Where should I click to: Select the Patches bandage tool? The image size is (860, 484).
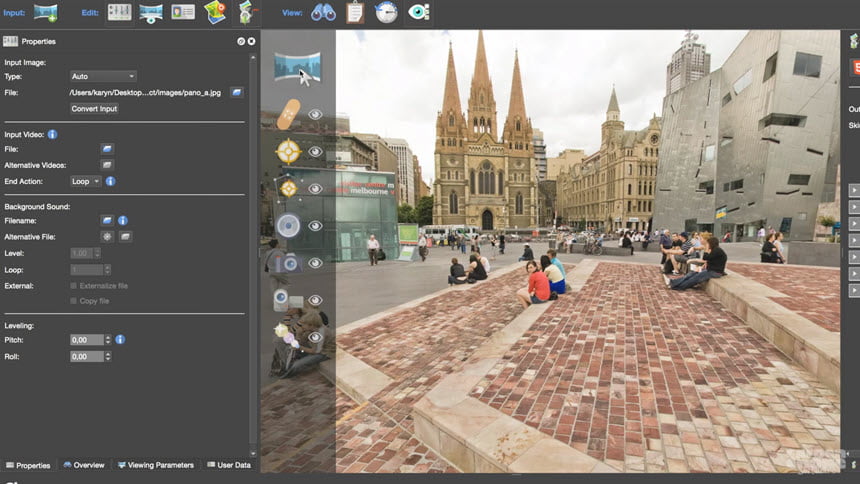[288, 114]
